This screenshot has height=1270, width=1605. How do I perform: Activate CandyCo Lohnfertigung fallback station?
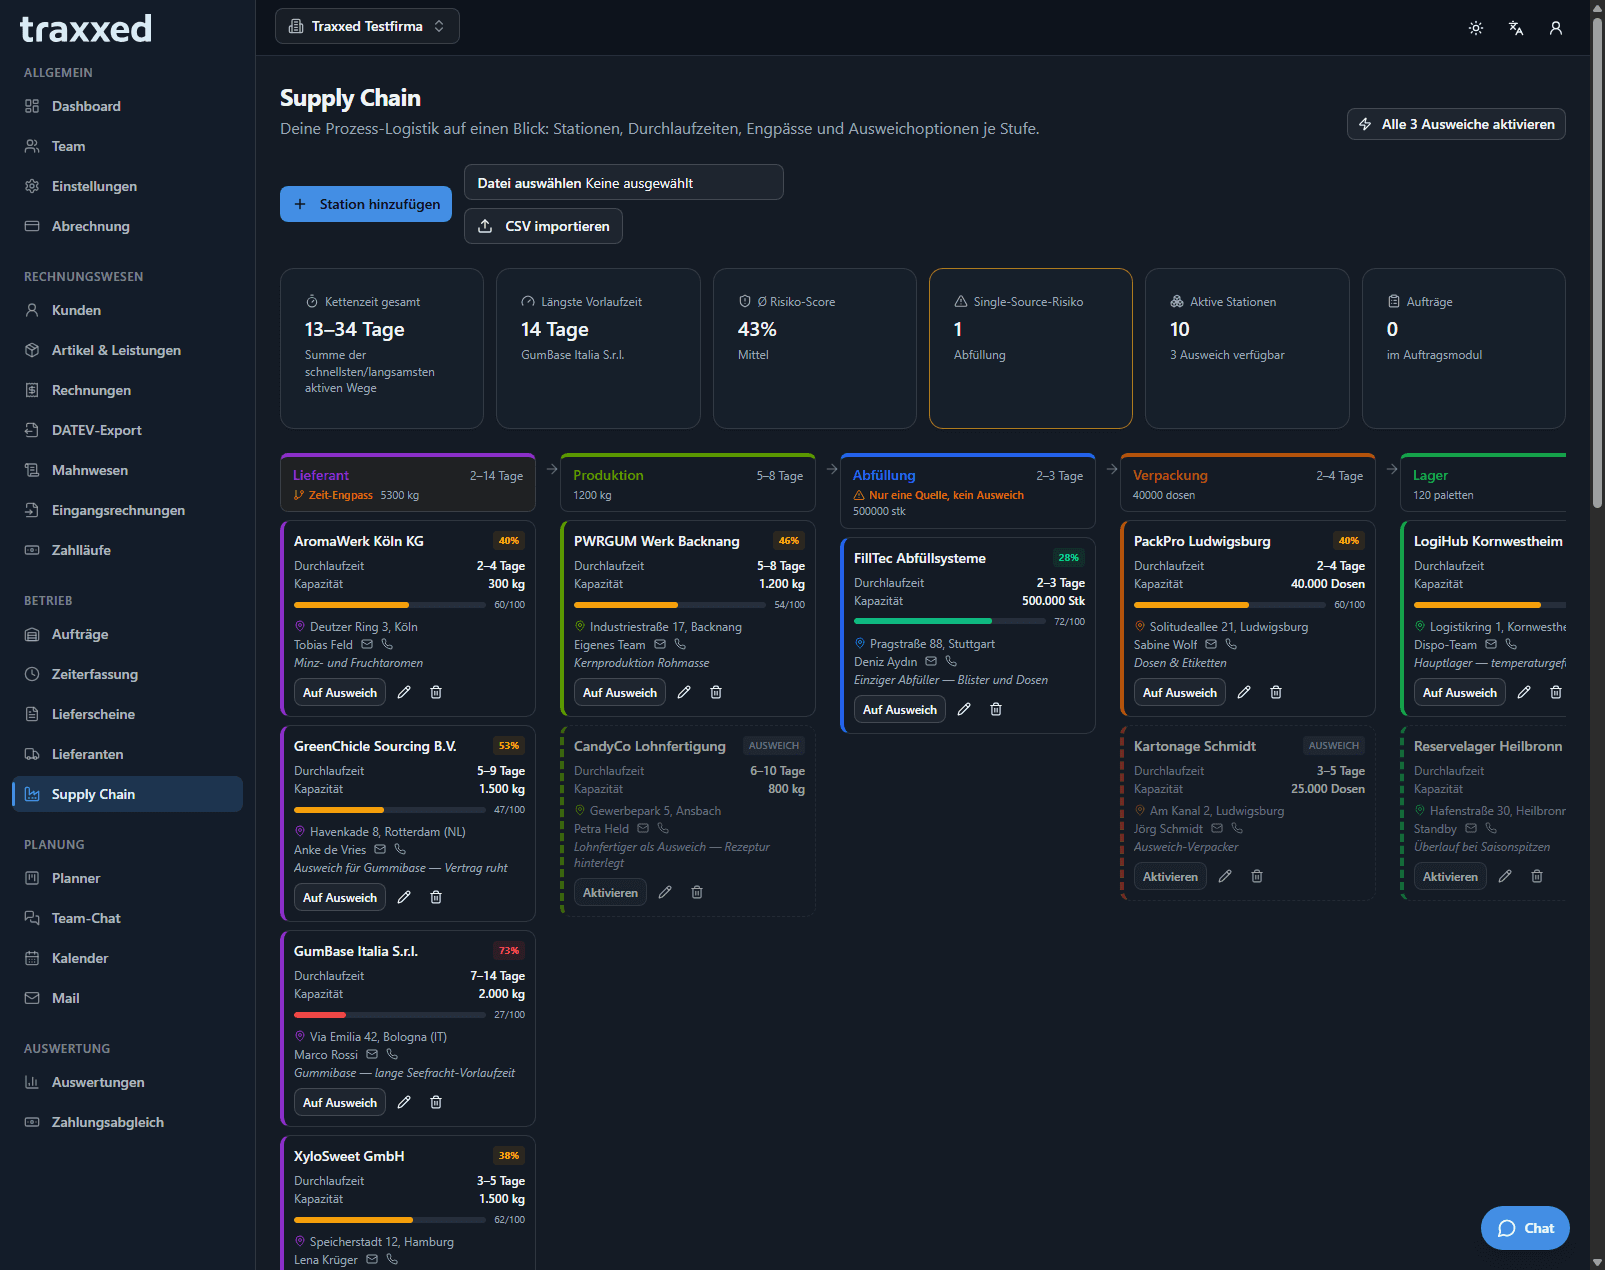(x=610, y=892)
